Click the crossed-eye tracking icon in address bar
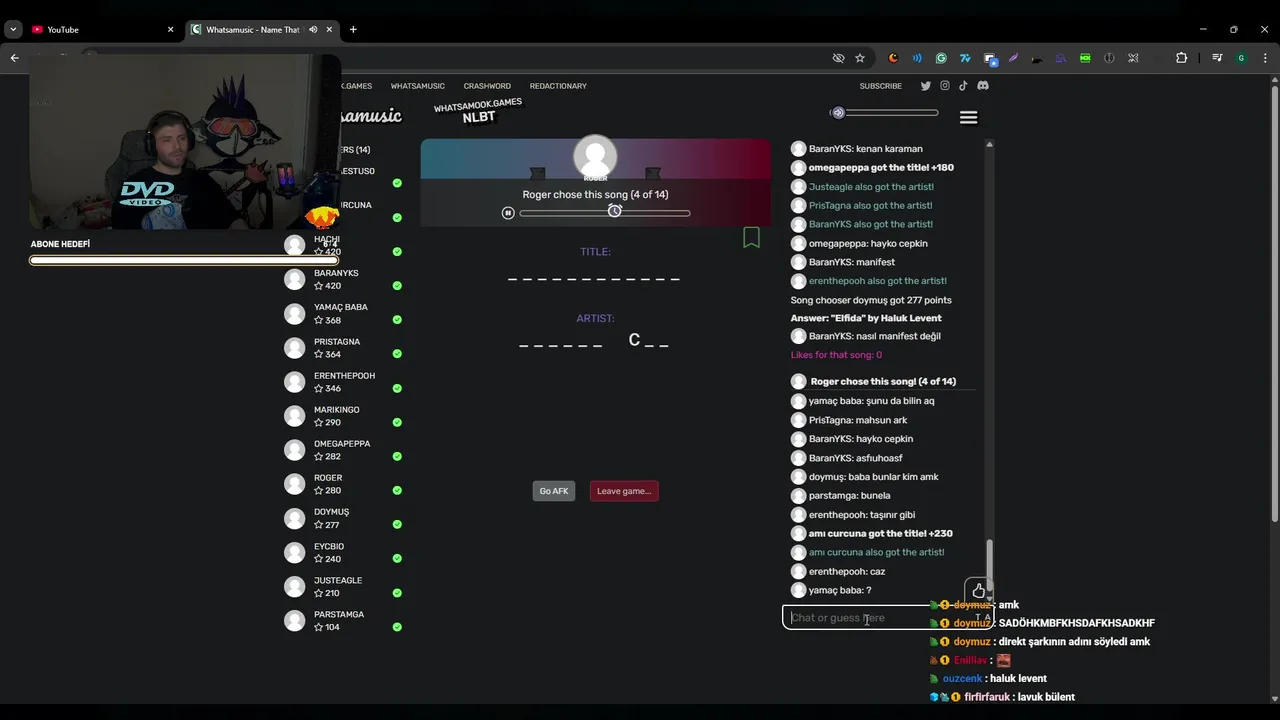 pyautogui.click(x=838, y=58)
